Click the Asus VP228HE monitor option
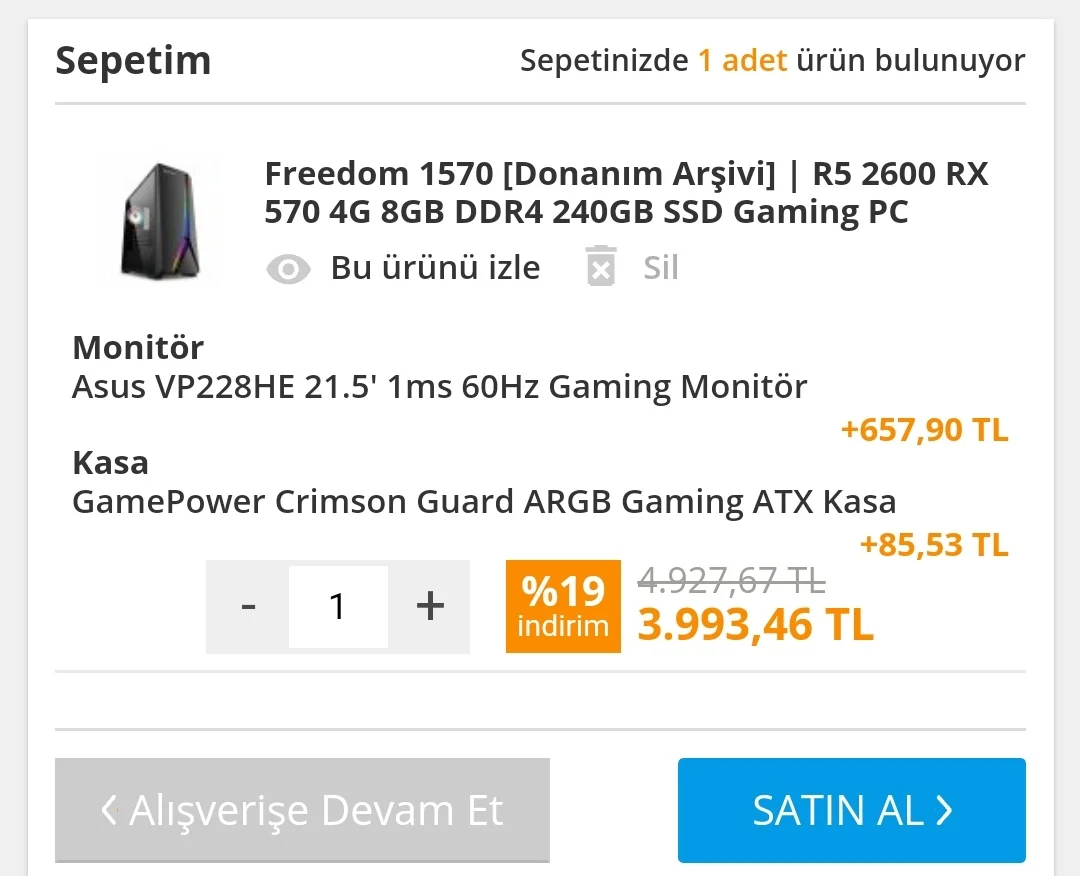 click(439, 386)
